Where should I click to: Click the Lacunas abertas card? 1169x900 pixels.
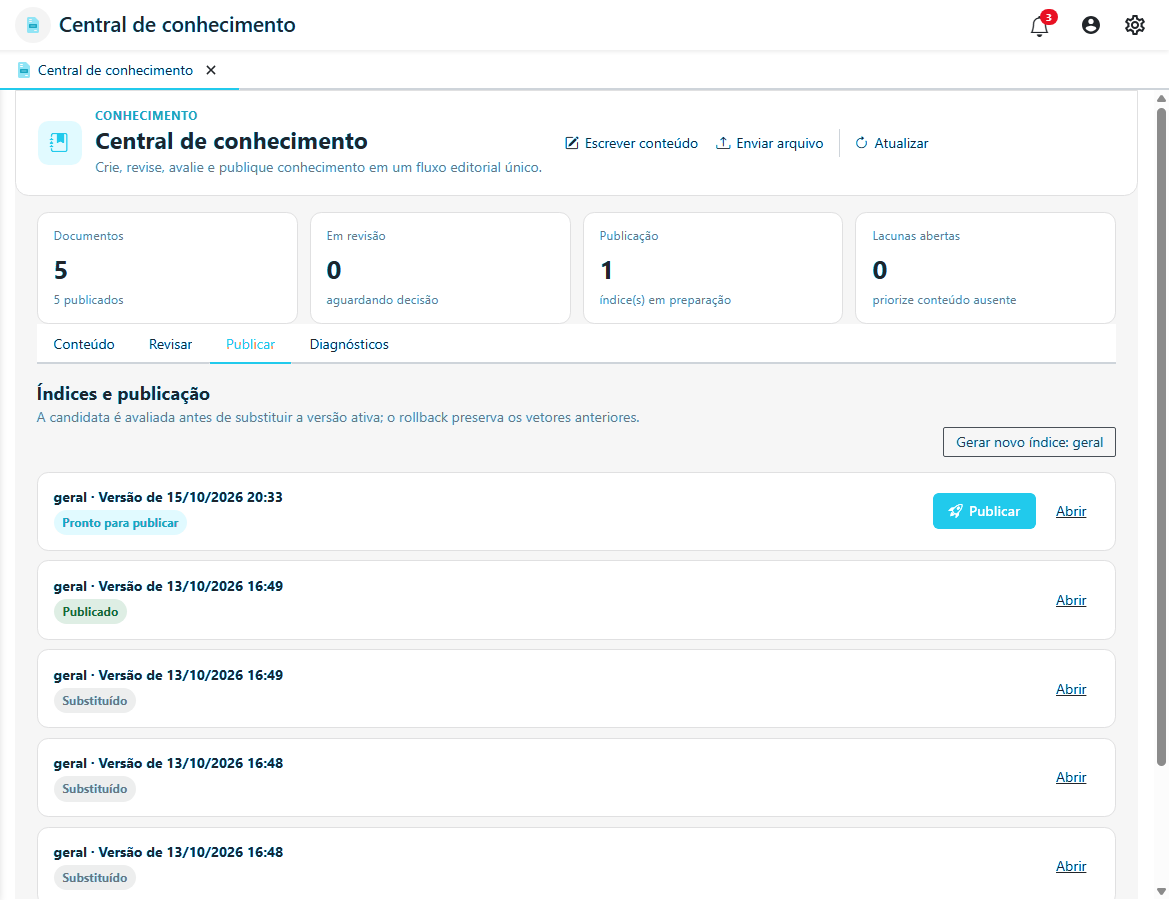coord(985,268)
